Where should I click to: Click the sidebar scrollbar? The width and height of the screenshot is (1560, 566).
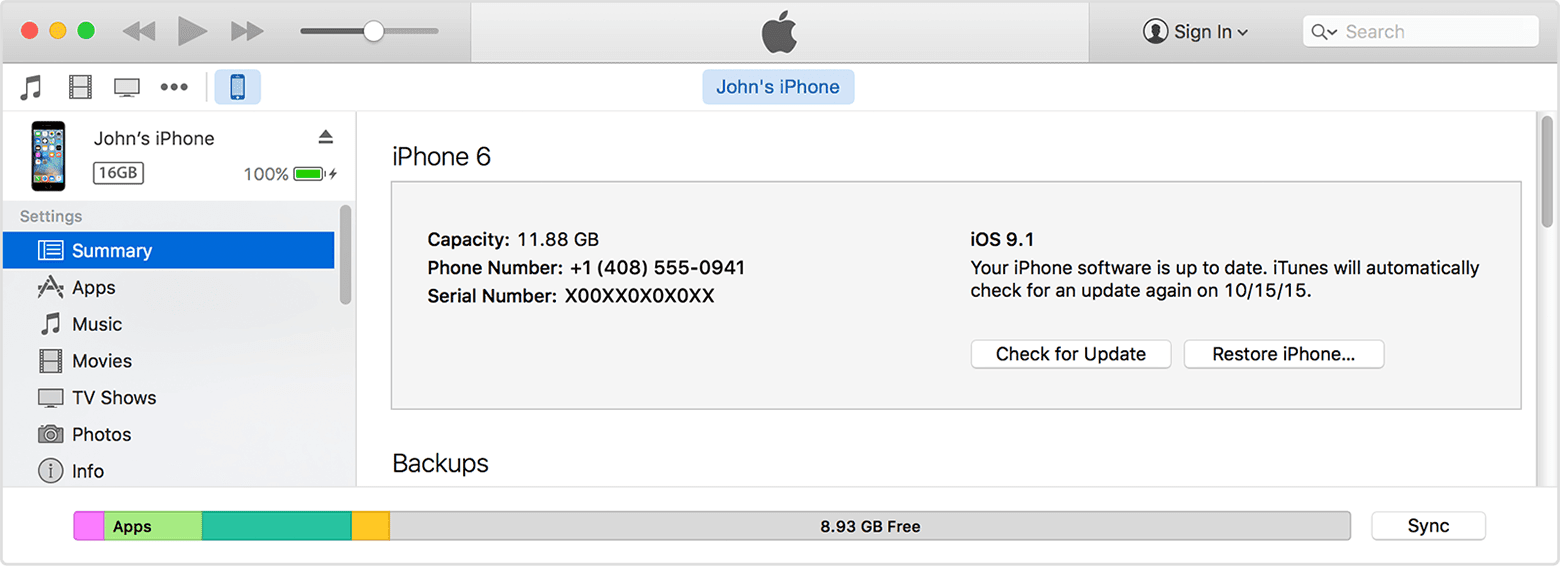tap(345, 254)
